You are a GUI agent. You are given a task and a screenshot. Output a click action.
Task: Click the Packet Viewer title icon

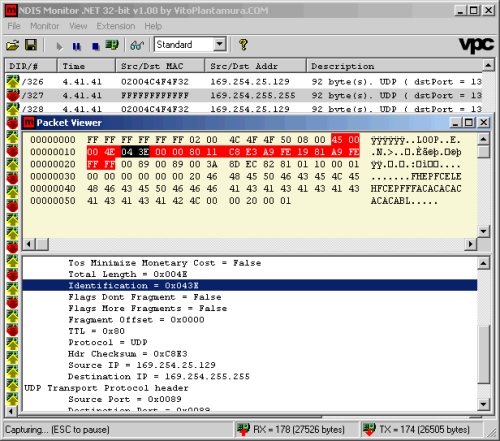click(x=29, y=123)
